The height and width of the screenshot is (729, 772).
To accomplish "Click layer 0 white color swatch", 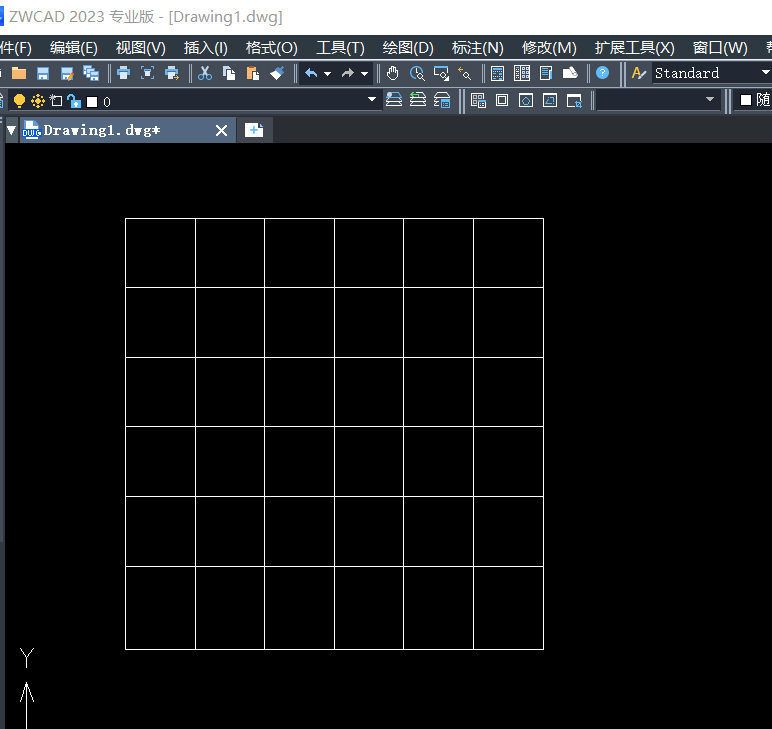I will [x=92, y=101].
